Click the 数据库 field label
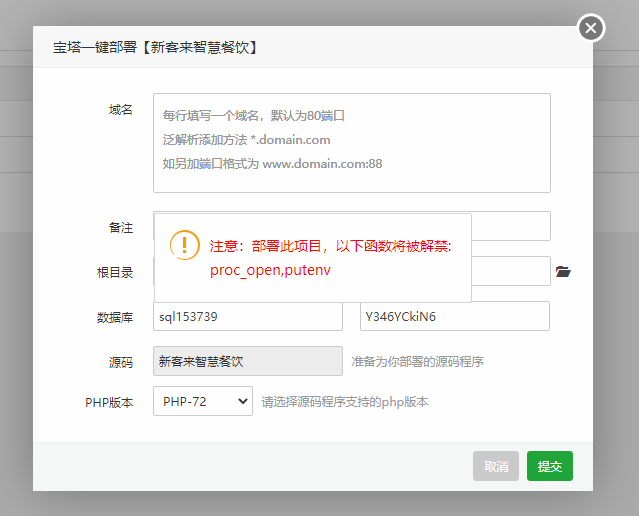The width and height of the screenshot is (639, 516). [x=115, y=317]
